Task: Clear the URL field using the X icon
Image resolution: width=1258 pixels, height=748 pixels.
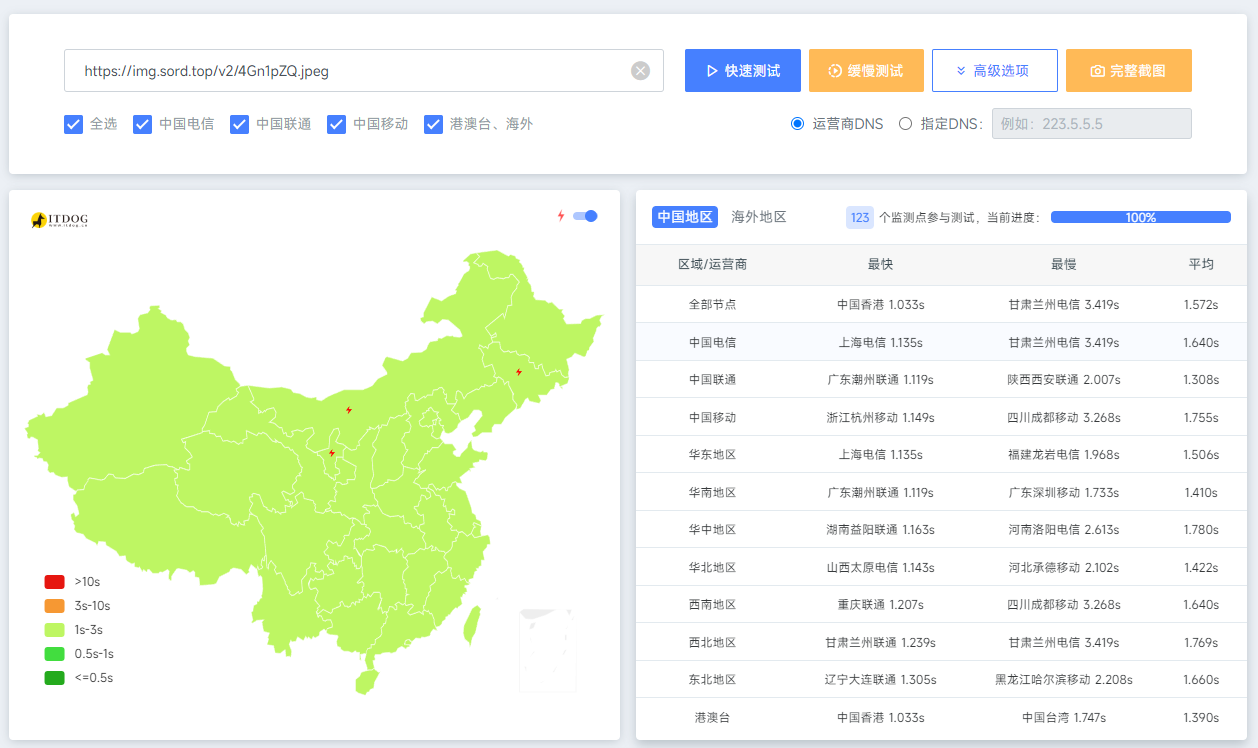Action: tap(640, 70)
